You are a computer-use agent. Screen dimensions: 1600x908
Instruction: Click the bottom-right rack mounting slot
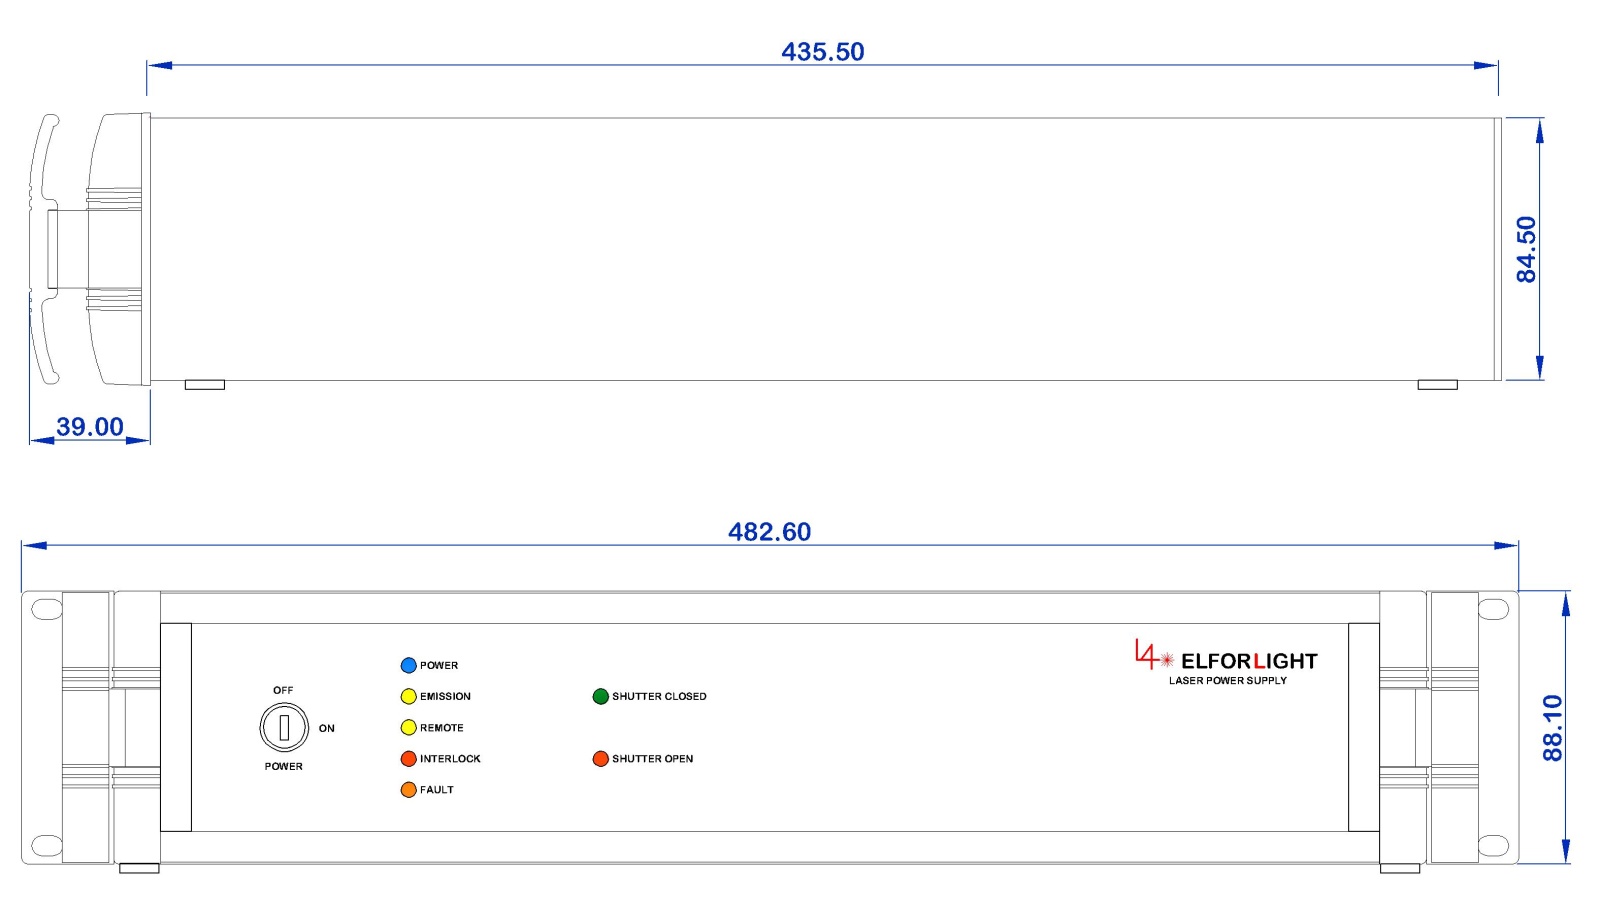1493,846
